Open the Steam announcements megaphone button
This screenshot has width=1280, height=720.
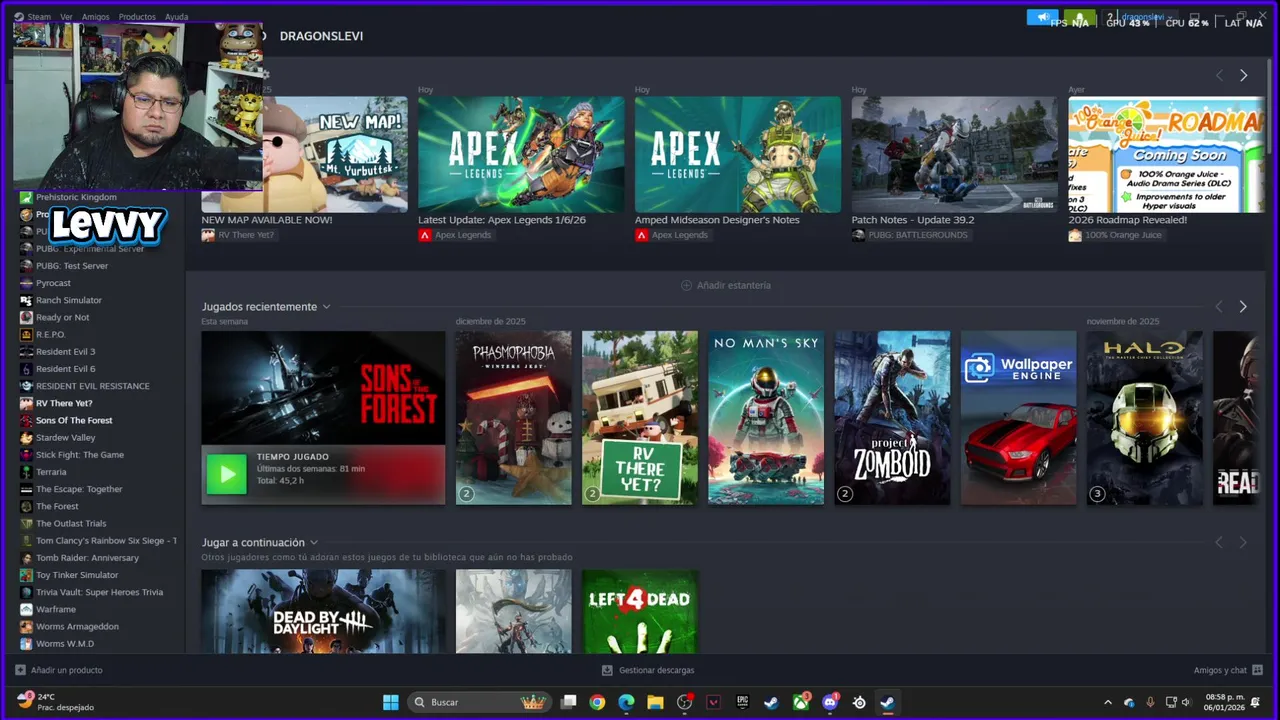pos(1042,17)
